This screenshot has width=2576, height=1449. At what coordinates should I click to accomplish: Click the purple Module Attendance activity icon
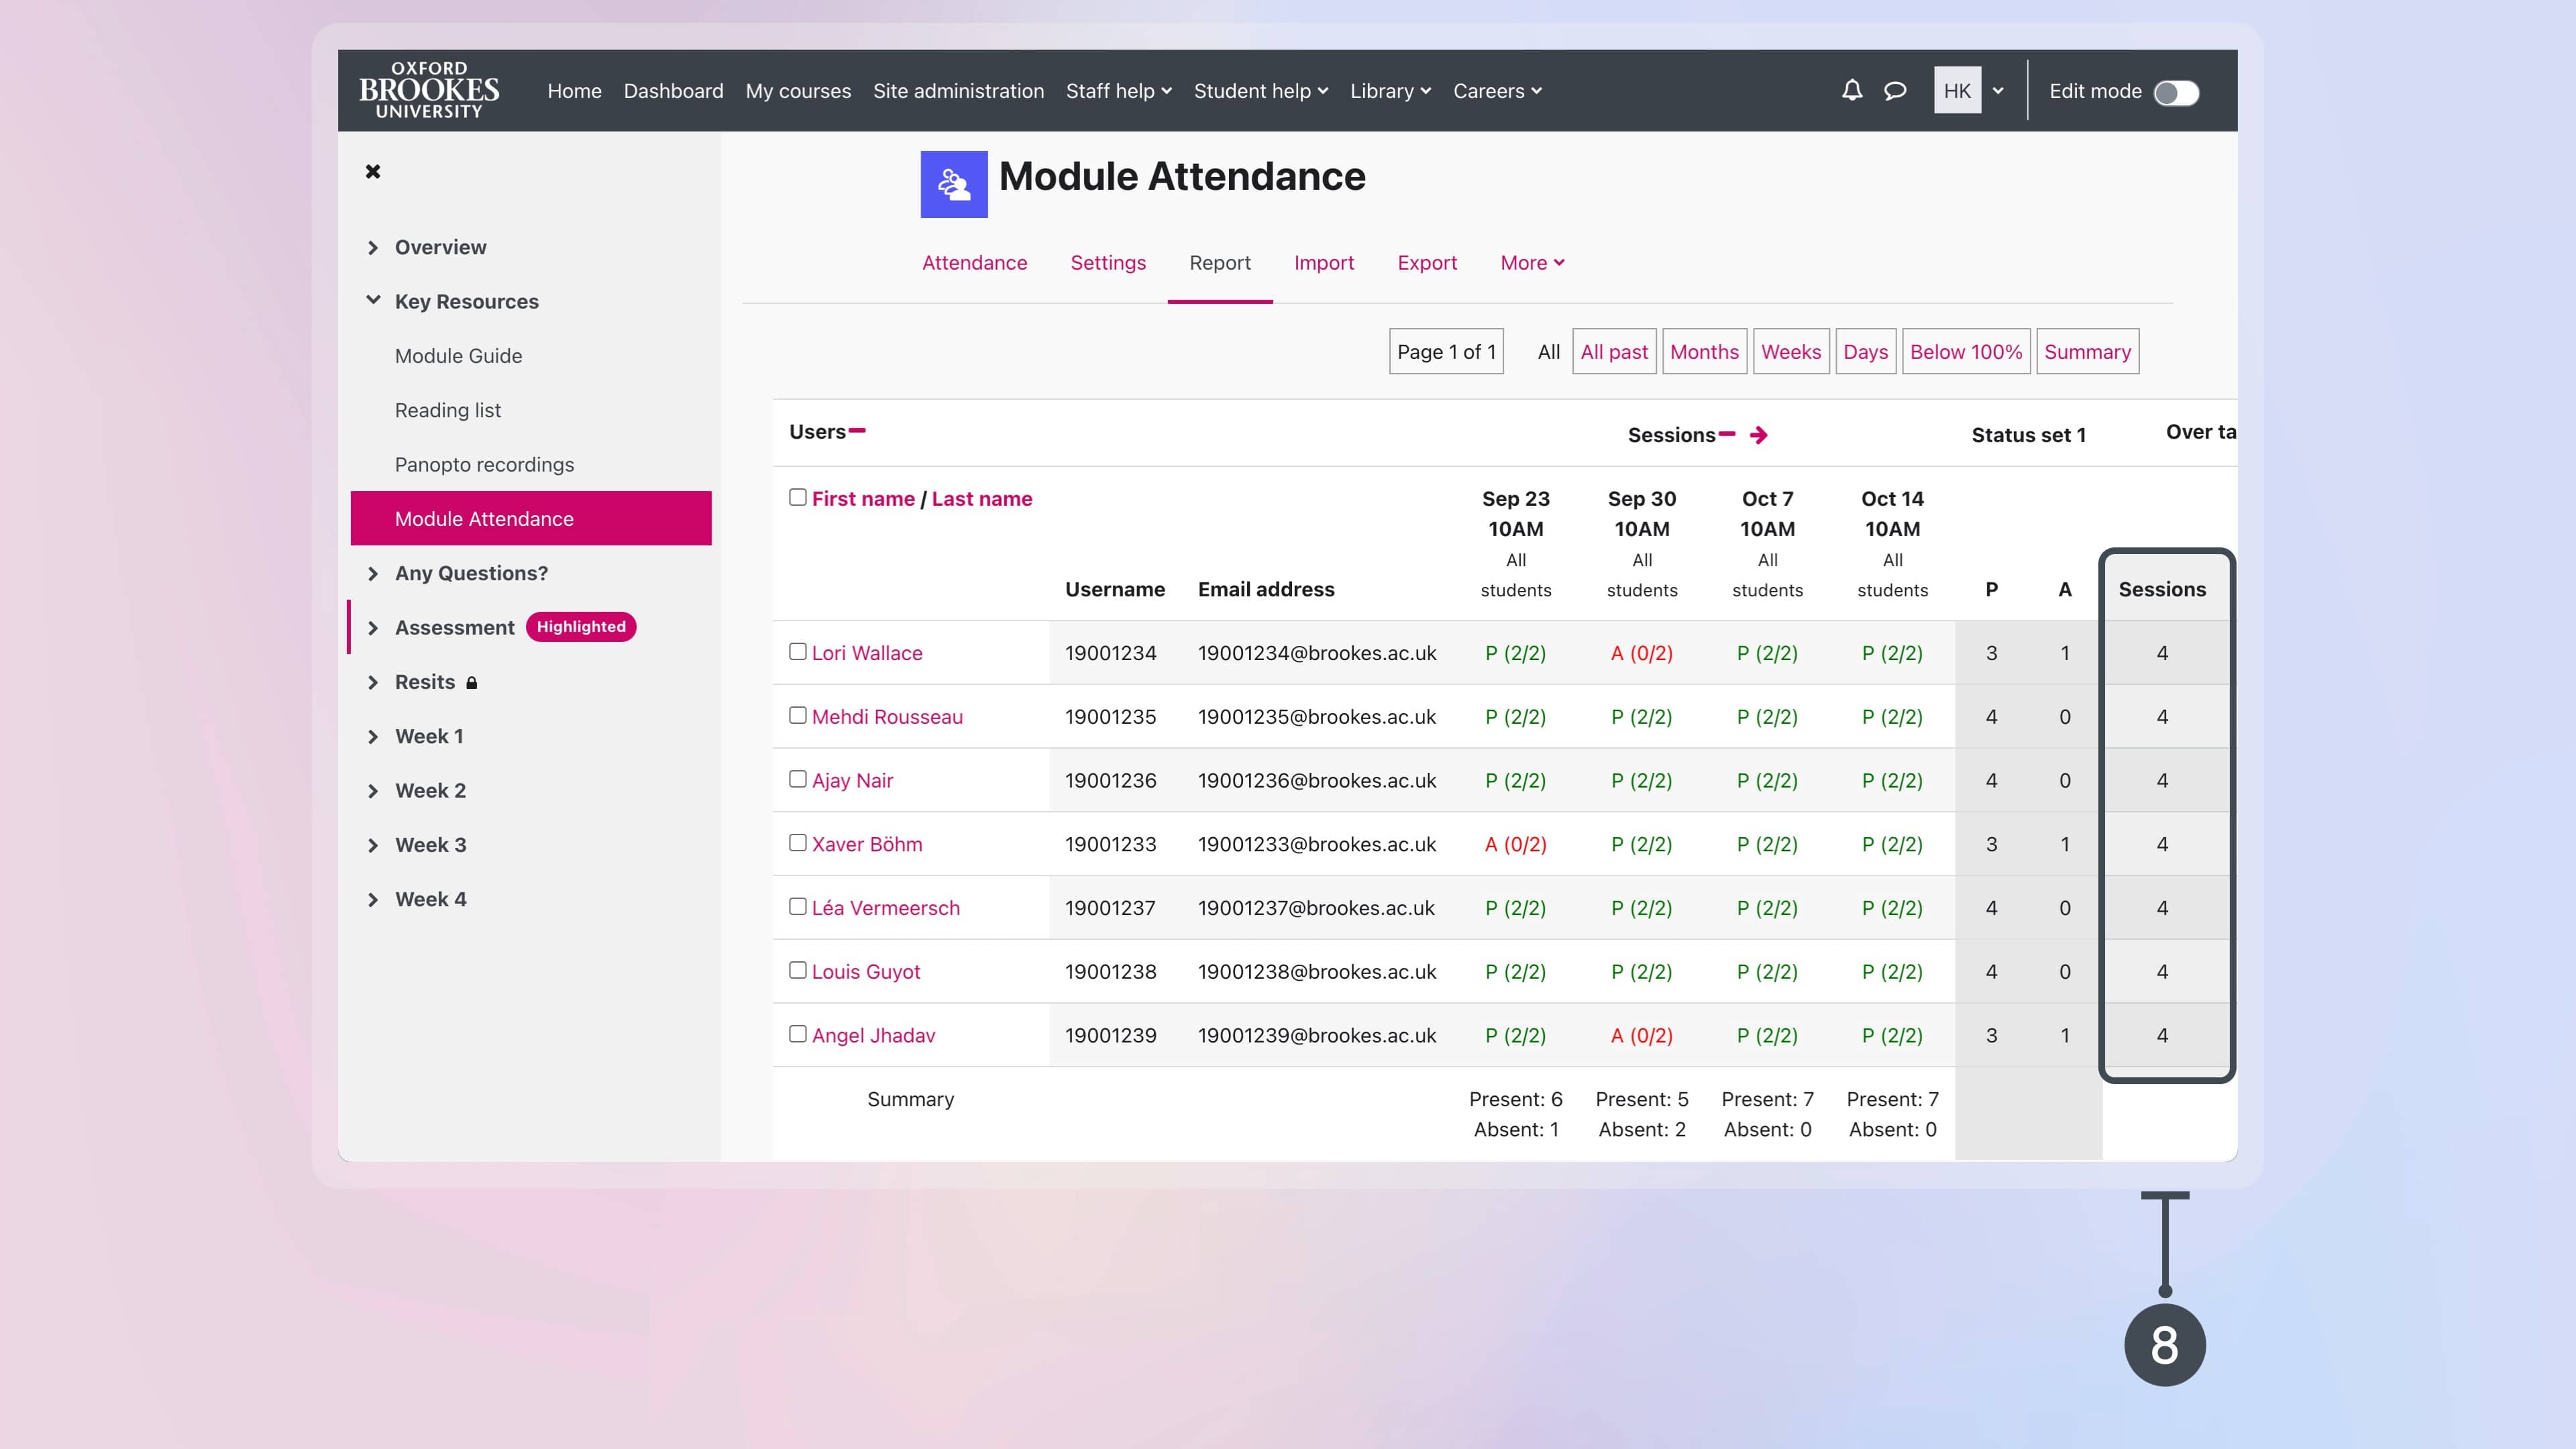coord(953,184)
